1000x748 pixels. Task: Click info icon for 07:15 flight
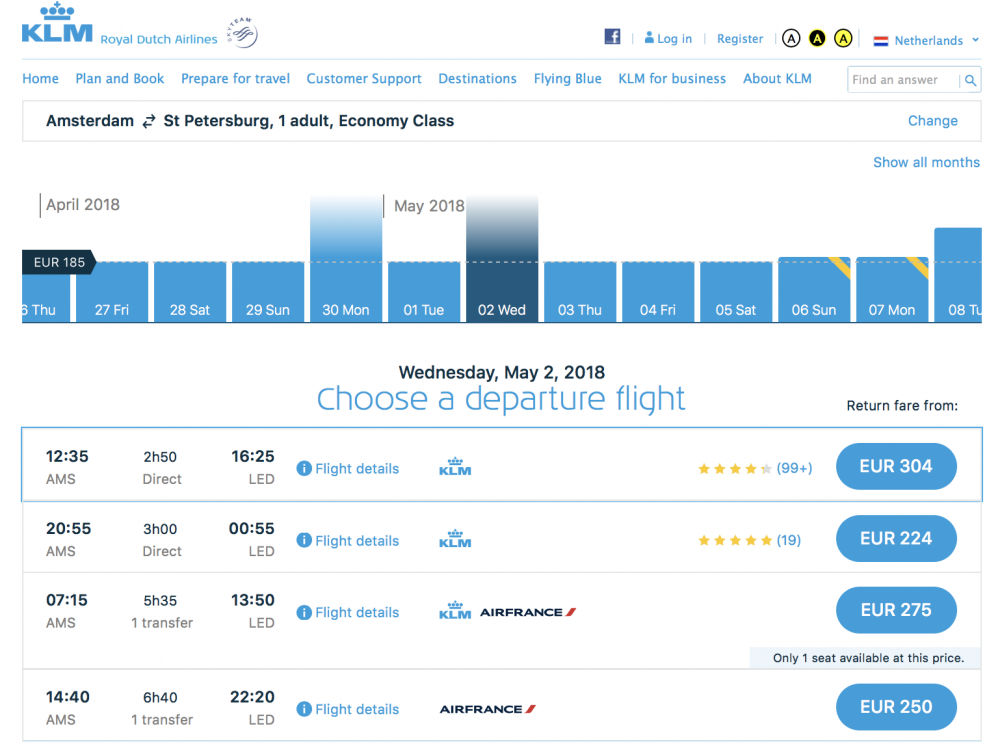click(304, 613)
